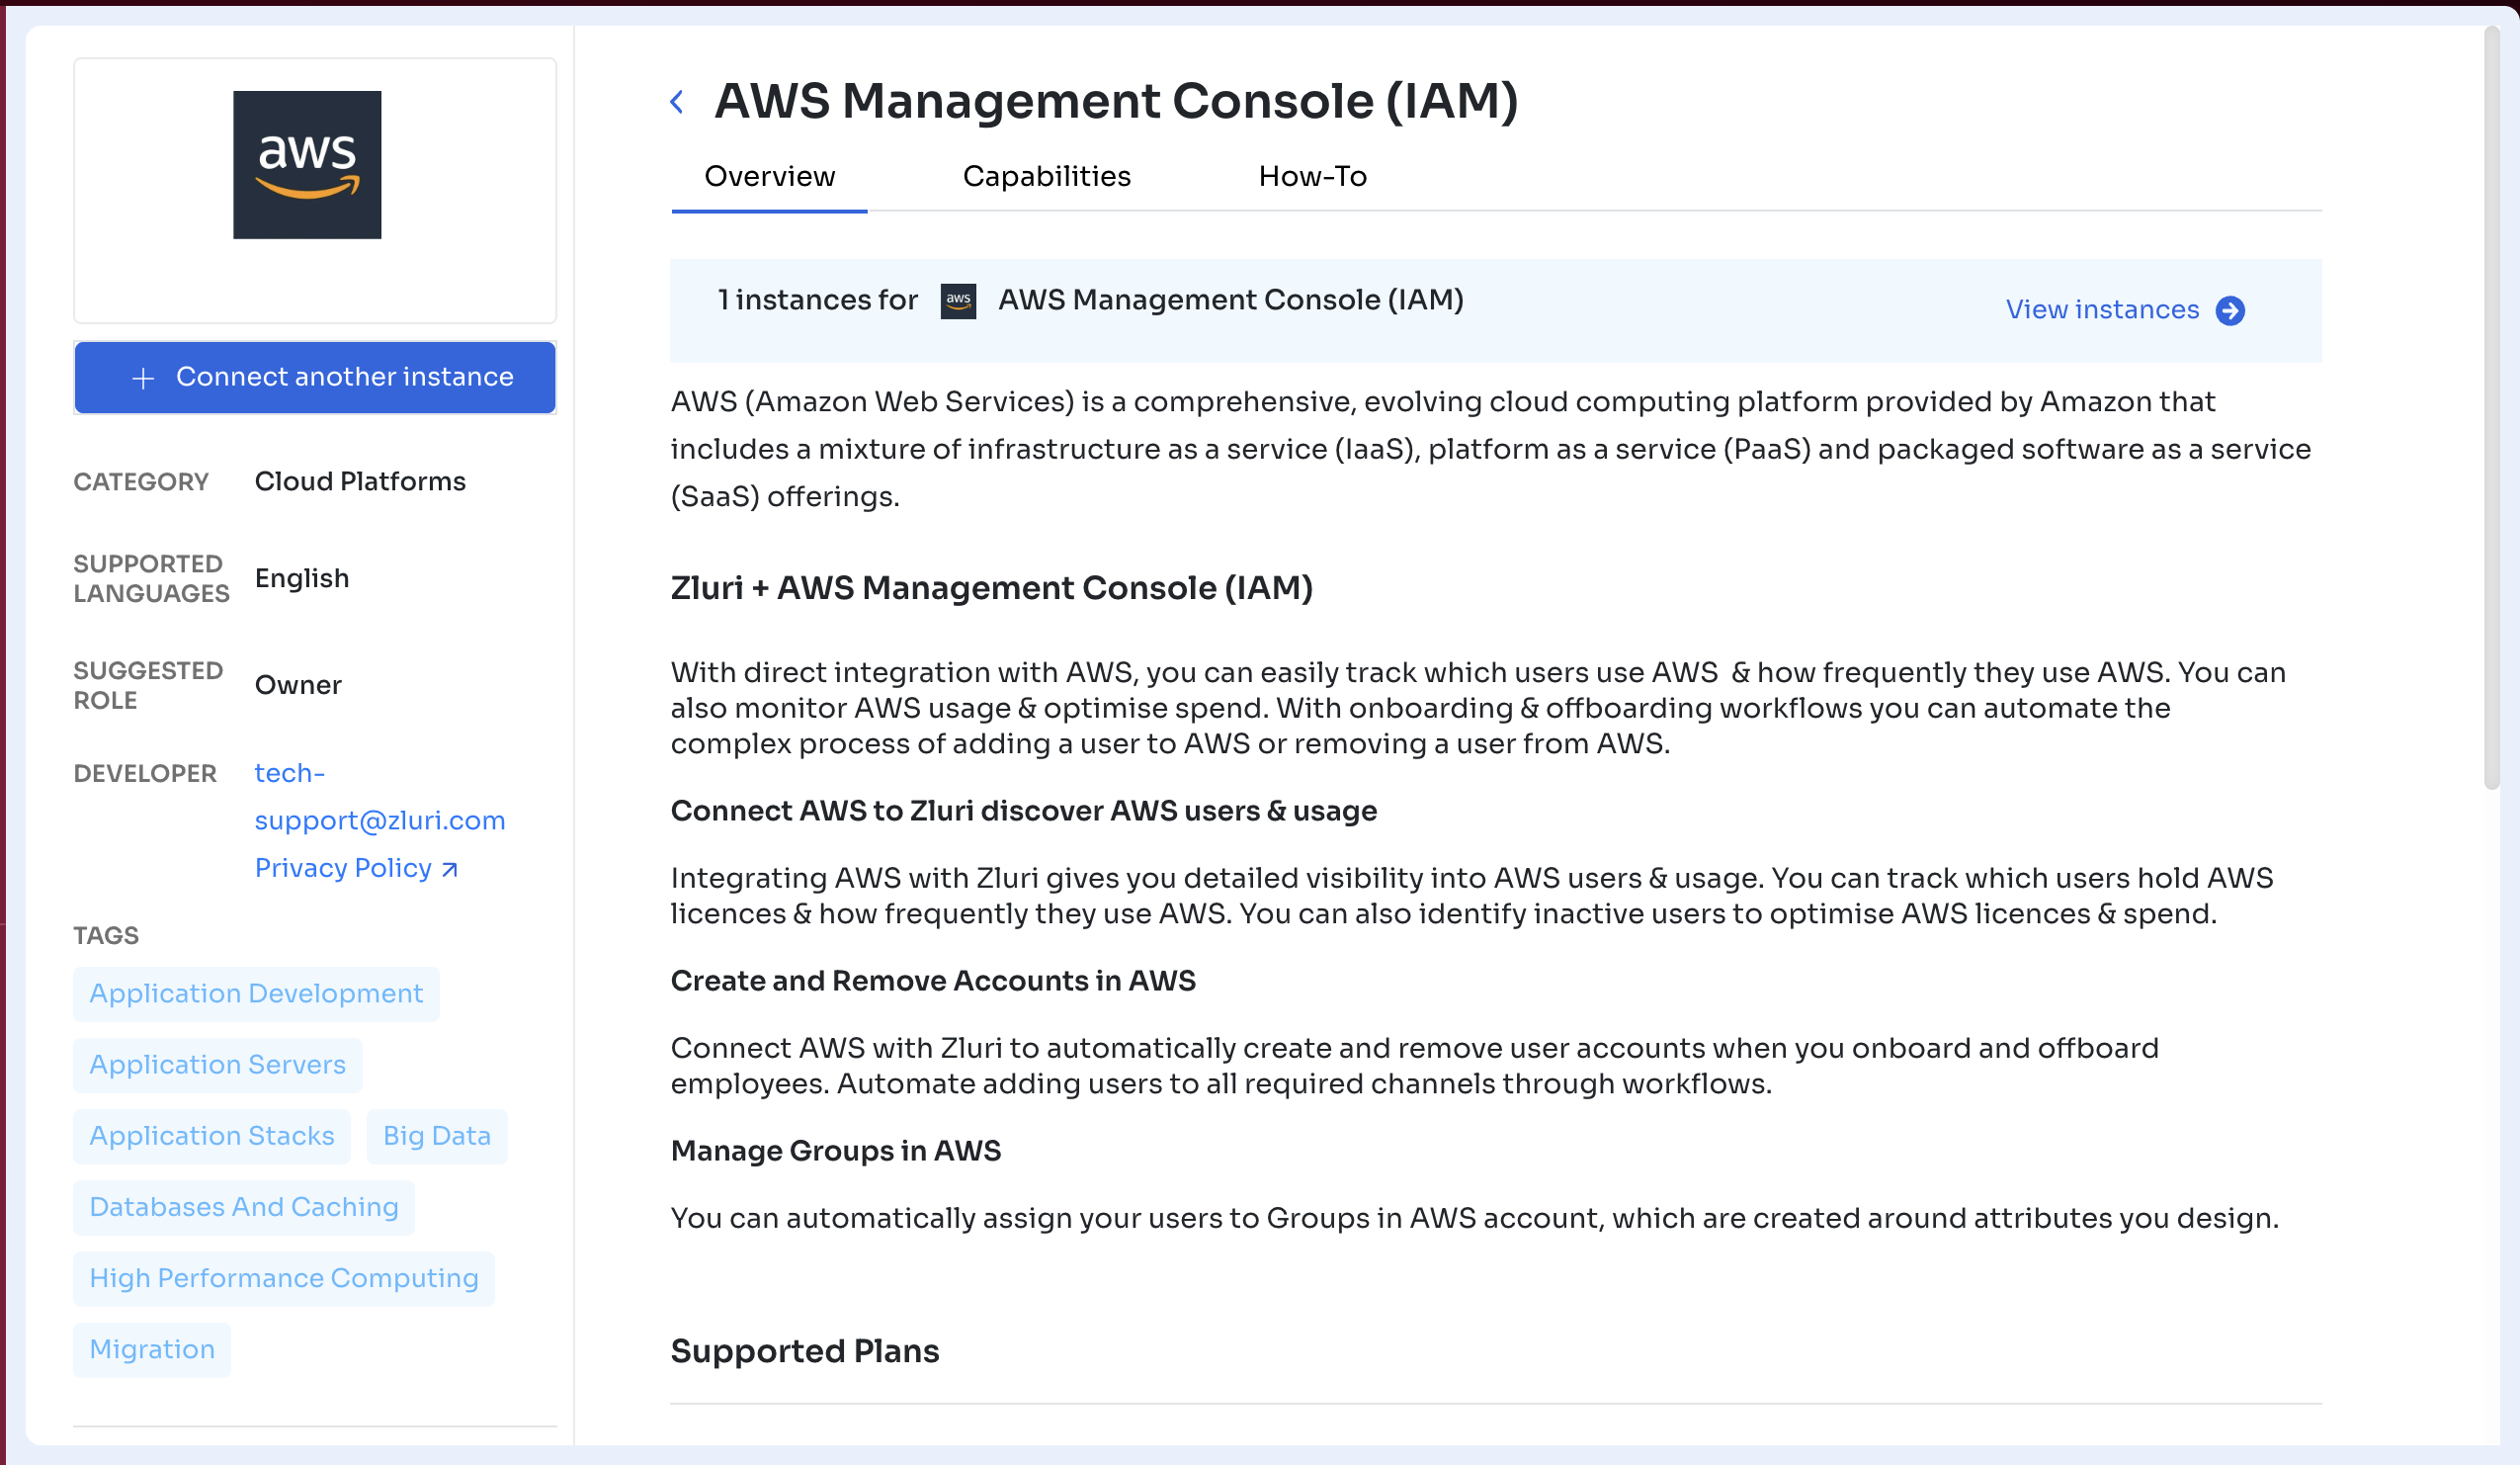Click the Application Servers tag
The image size is (2520, 1465).
tap(217, 1064)
